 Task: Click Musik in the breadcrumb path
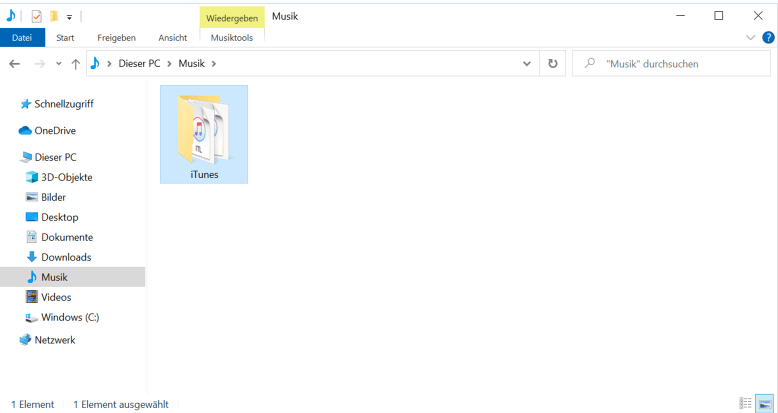click(192, 64)
